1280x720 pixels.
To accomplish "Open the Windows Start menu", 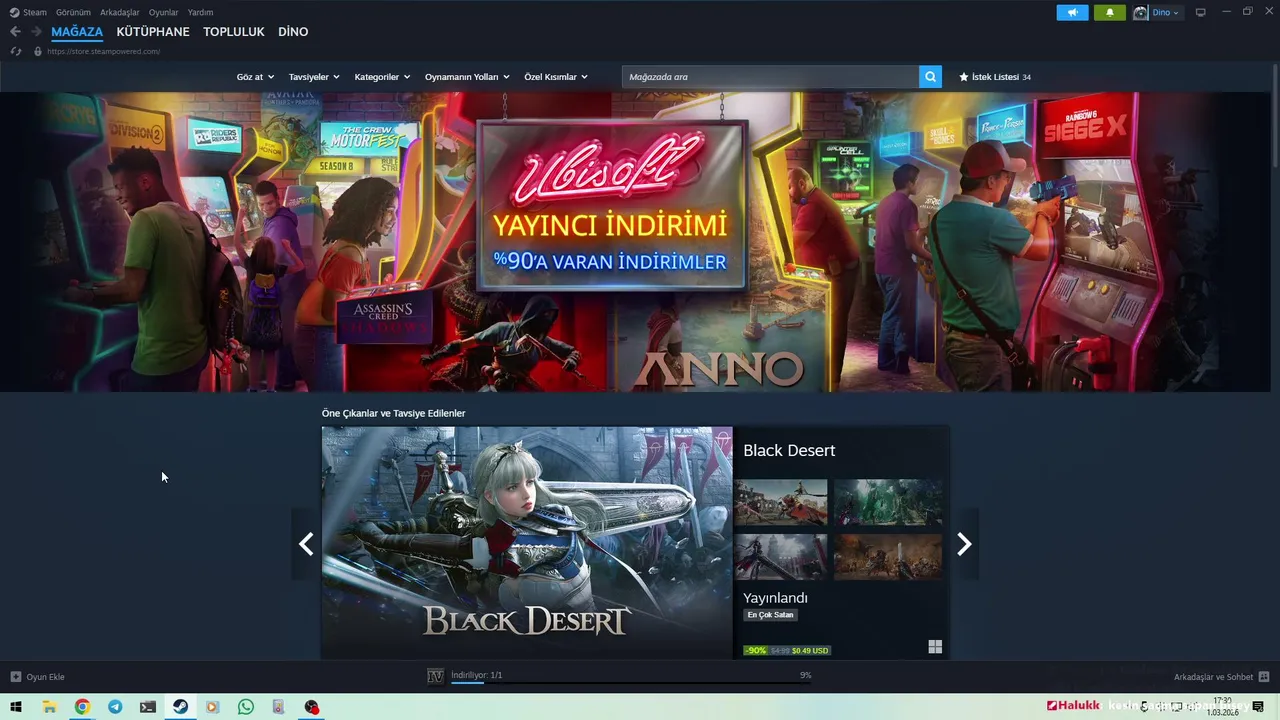I will click(x=16, y=707).
